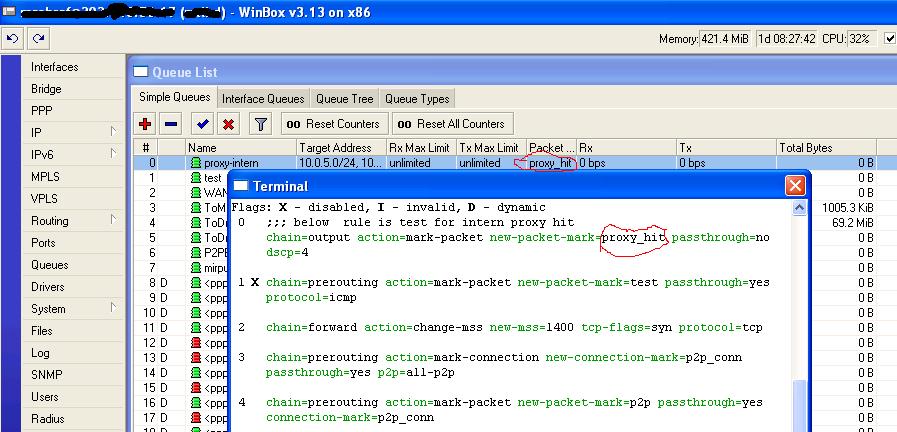Open Drivers menu item
The image size is (897, 432).
(x=47, y=287)
